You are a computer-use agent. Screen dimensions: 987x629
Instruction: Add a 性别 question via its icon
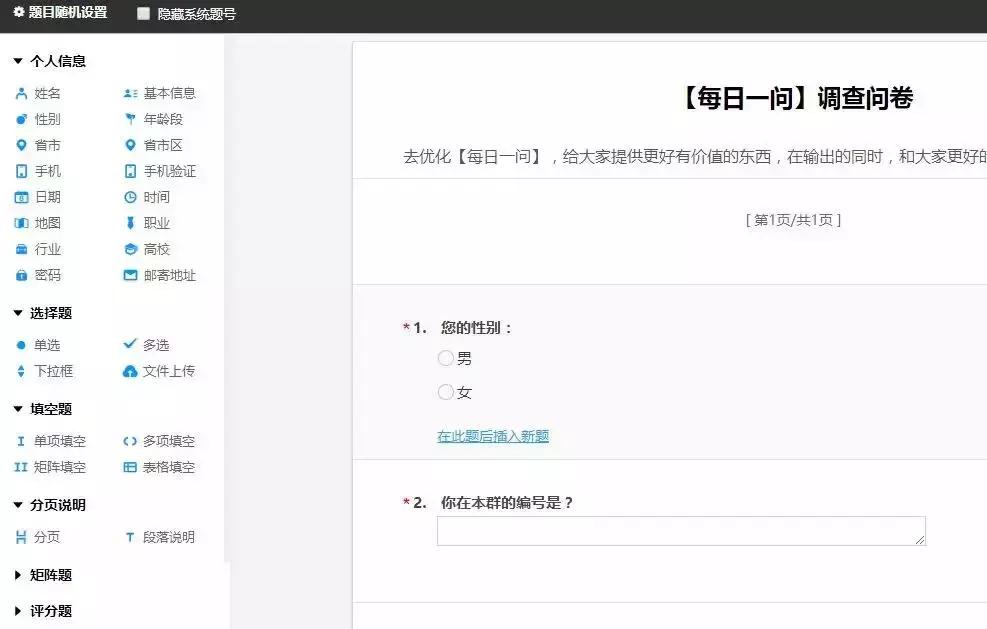pyautogui.click(x=20, y=119)
